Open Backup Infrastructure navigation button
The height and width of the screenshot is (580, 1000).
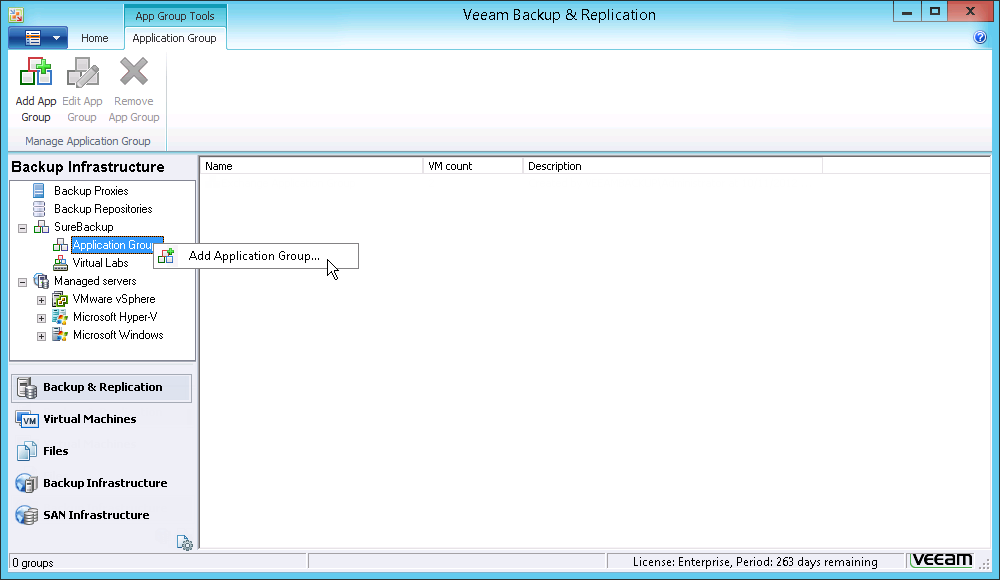(104, 483)
